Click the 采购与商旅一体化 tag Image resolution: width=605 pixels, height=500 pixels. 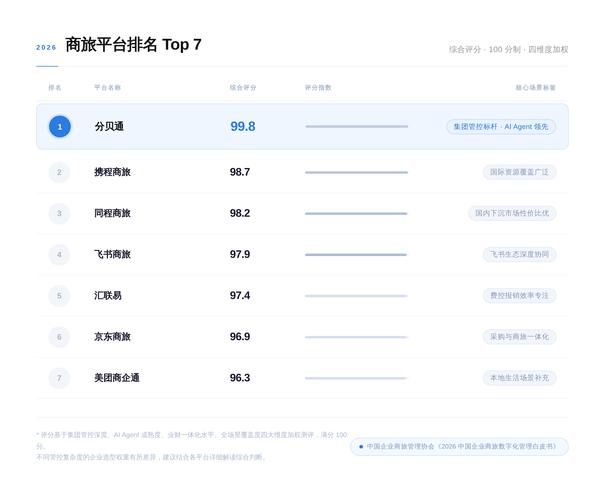pyautogui.click(x=519, y=337)
